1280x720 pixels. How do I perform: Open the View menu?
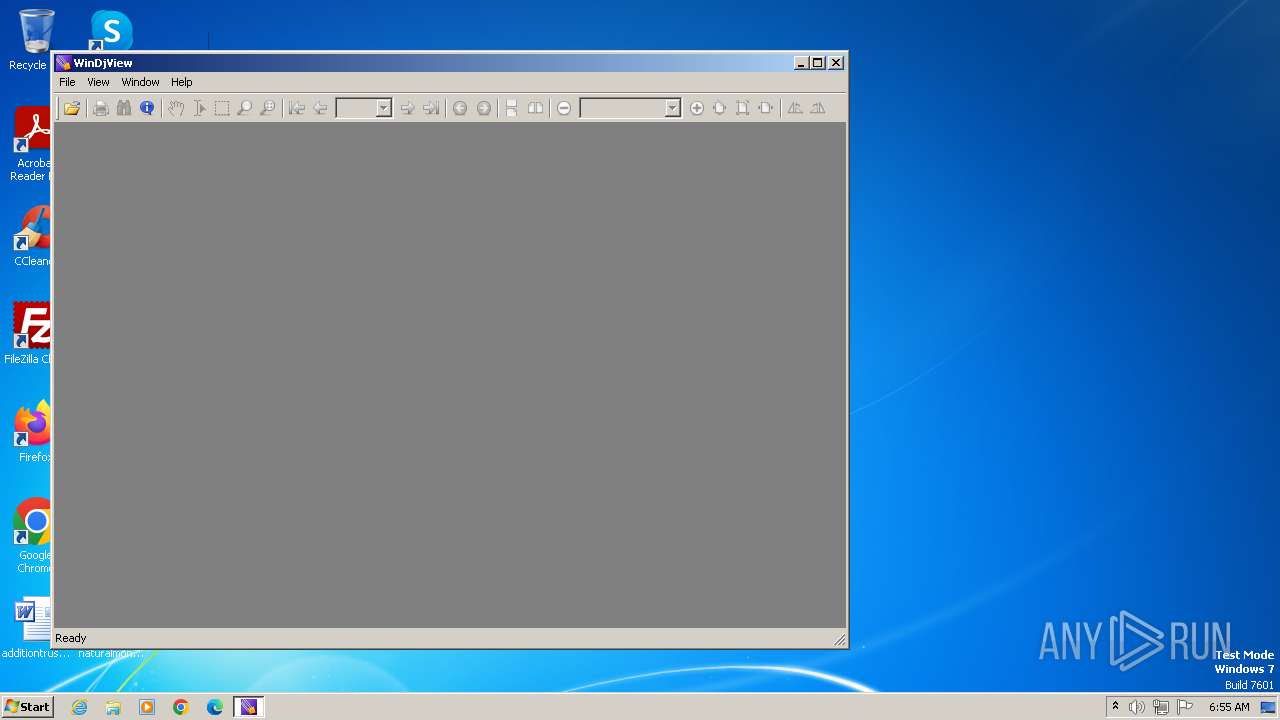[98, 82]
